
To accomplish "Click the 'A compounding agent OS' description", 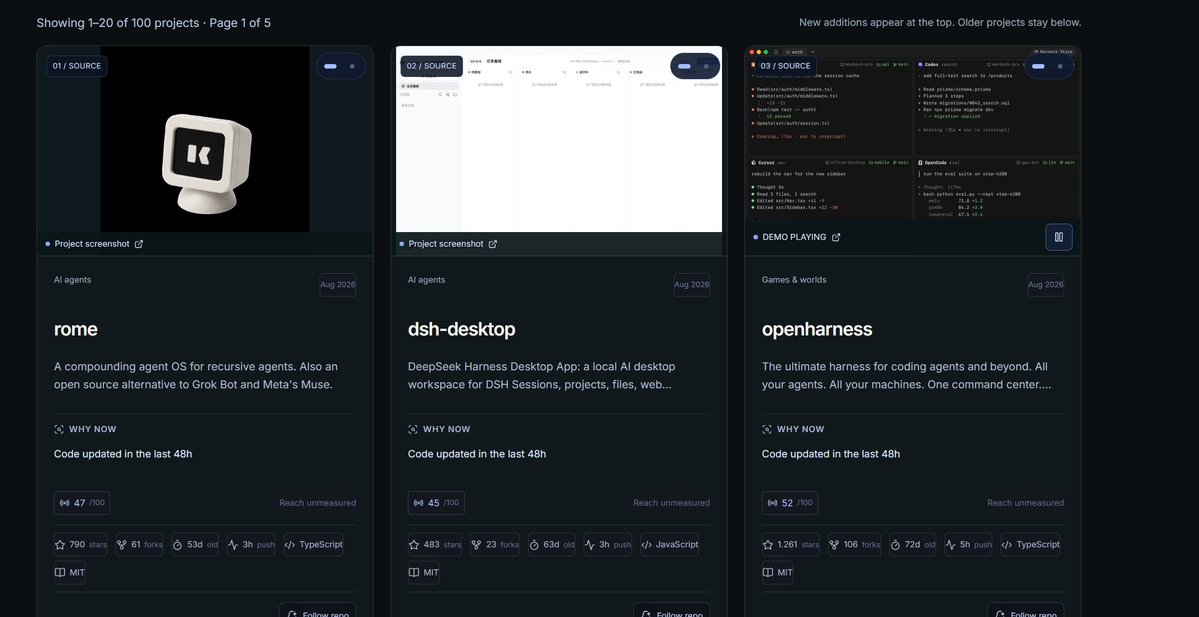I will coord(196,375).
